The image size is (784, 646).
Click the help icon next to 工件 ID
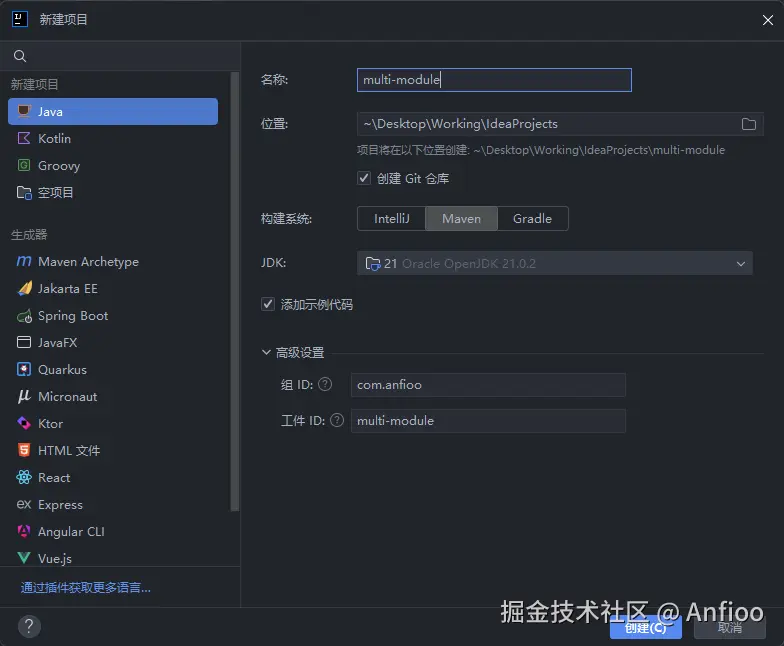coord(337,420)
